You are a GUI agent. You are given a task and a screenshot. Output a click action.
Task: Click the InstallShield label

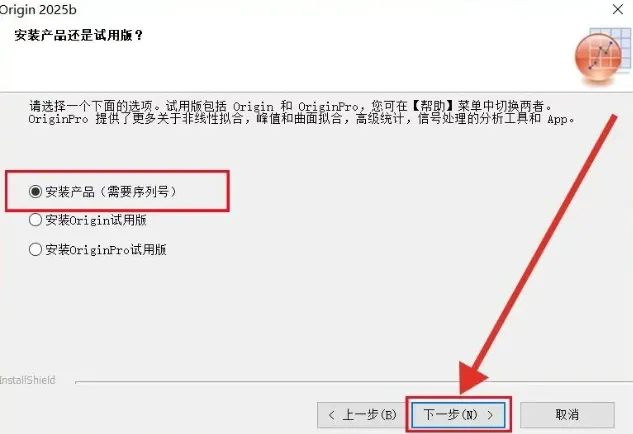[27, 380]
